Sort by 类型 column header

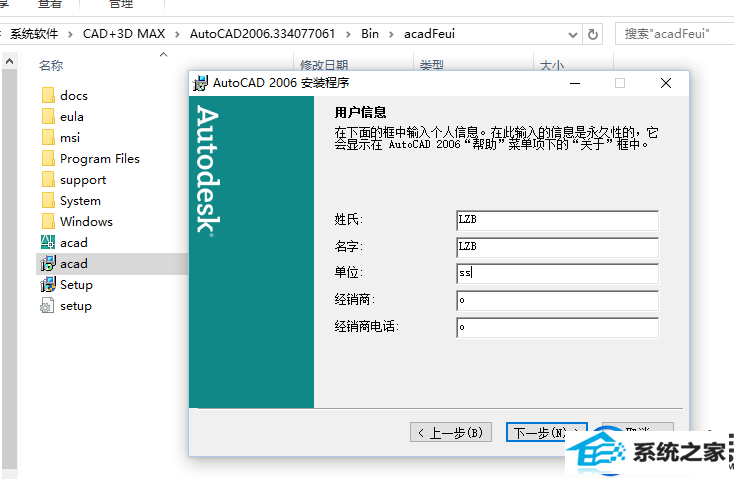432,65
